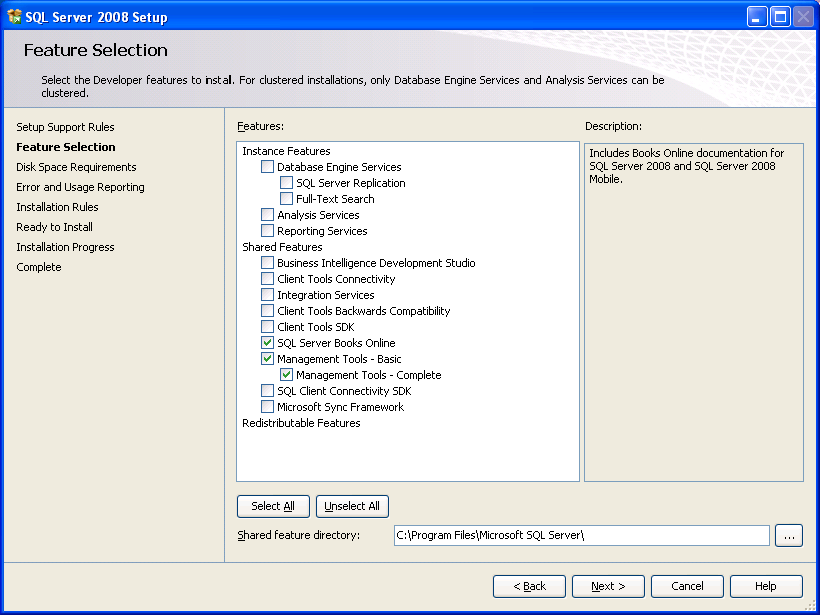Tick the Full-Text Search checkbox
The height and width of the screenshot is (615, 820).
(x=286, y=199)
